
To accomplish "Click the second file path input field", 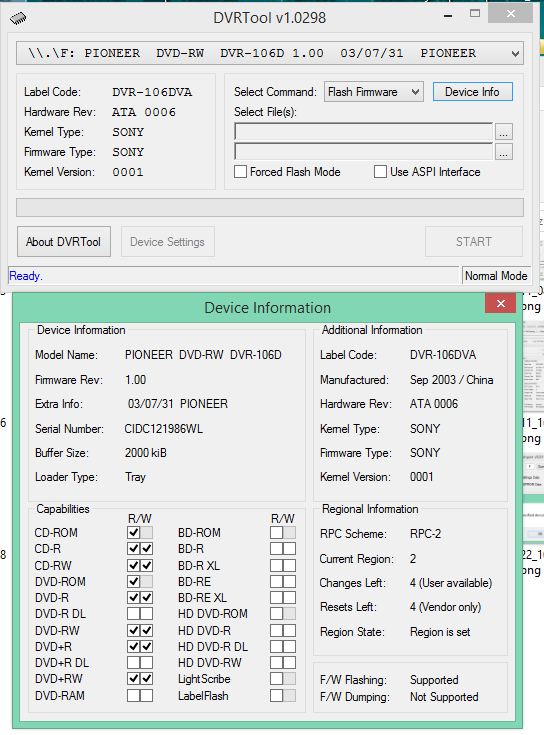I will 364,152.
